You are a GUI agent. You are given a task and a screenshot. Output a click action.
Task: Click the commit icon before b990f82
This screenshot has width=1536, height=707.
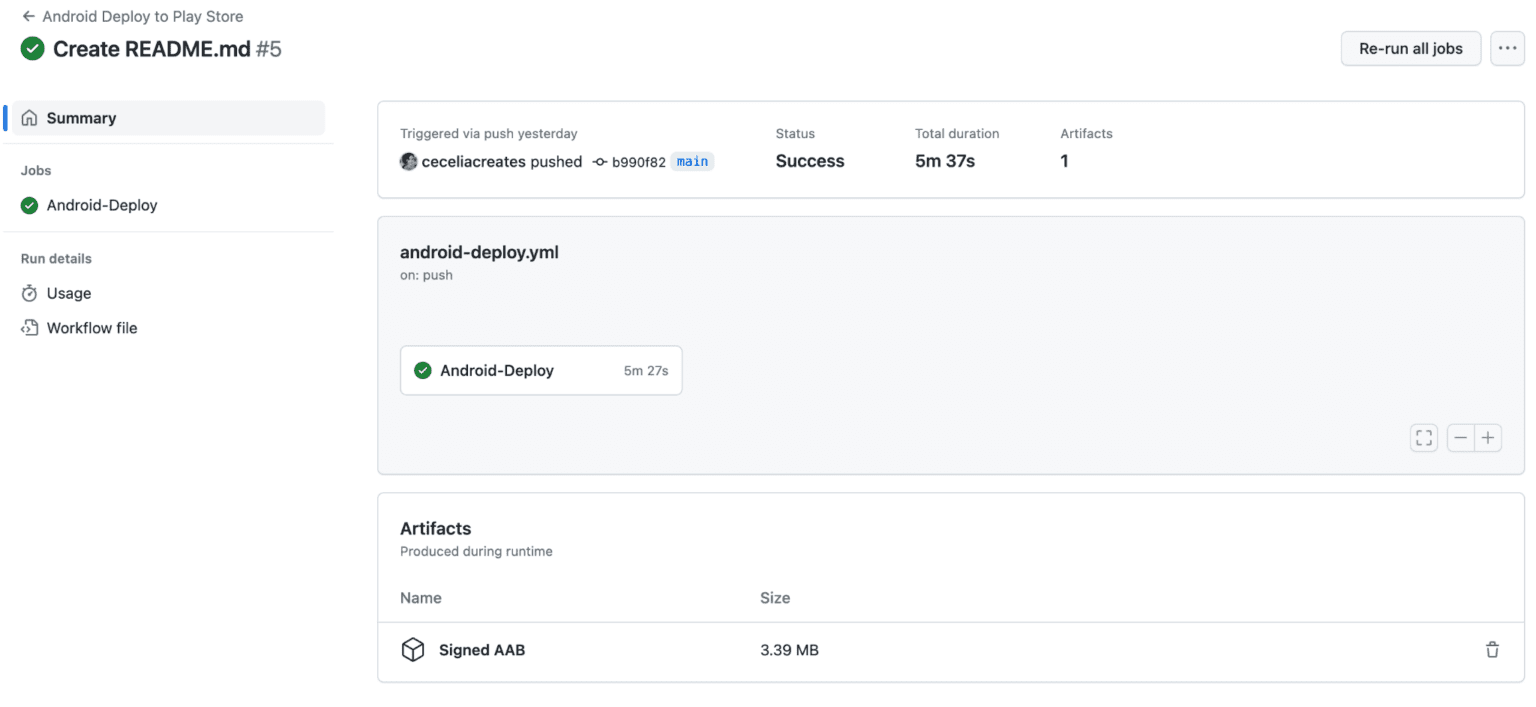click(x=600, y=161)
